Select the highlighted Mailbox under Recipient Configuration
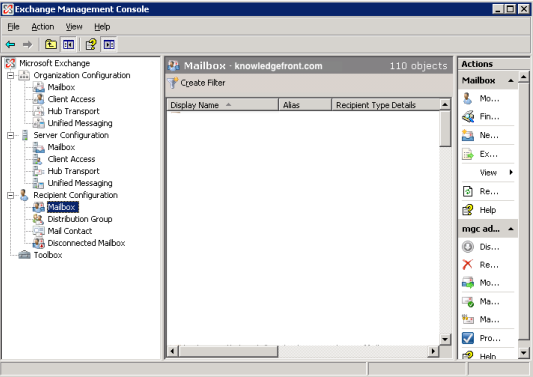 click(63, 207)
